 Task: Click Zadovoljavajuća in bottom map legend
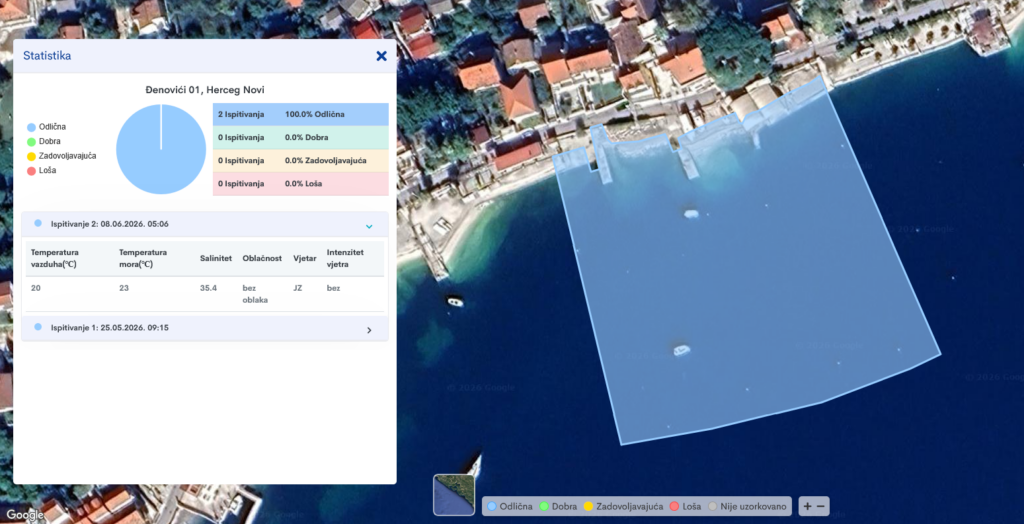[624, 506]
